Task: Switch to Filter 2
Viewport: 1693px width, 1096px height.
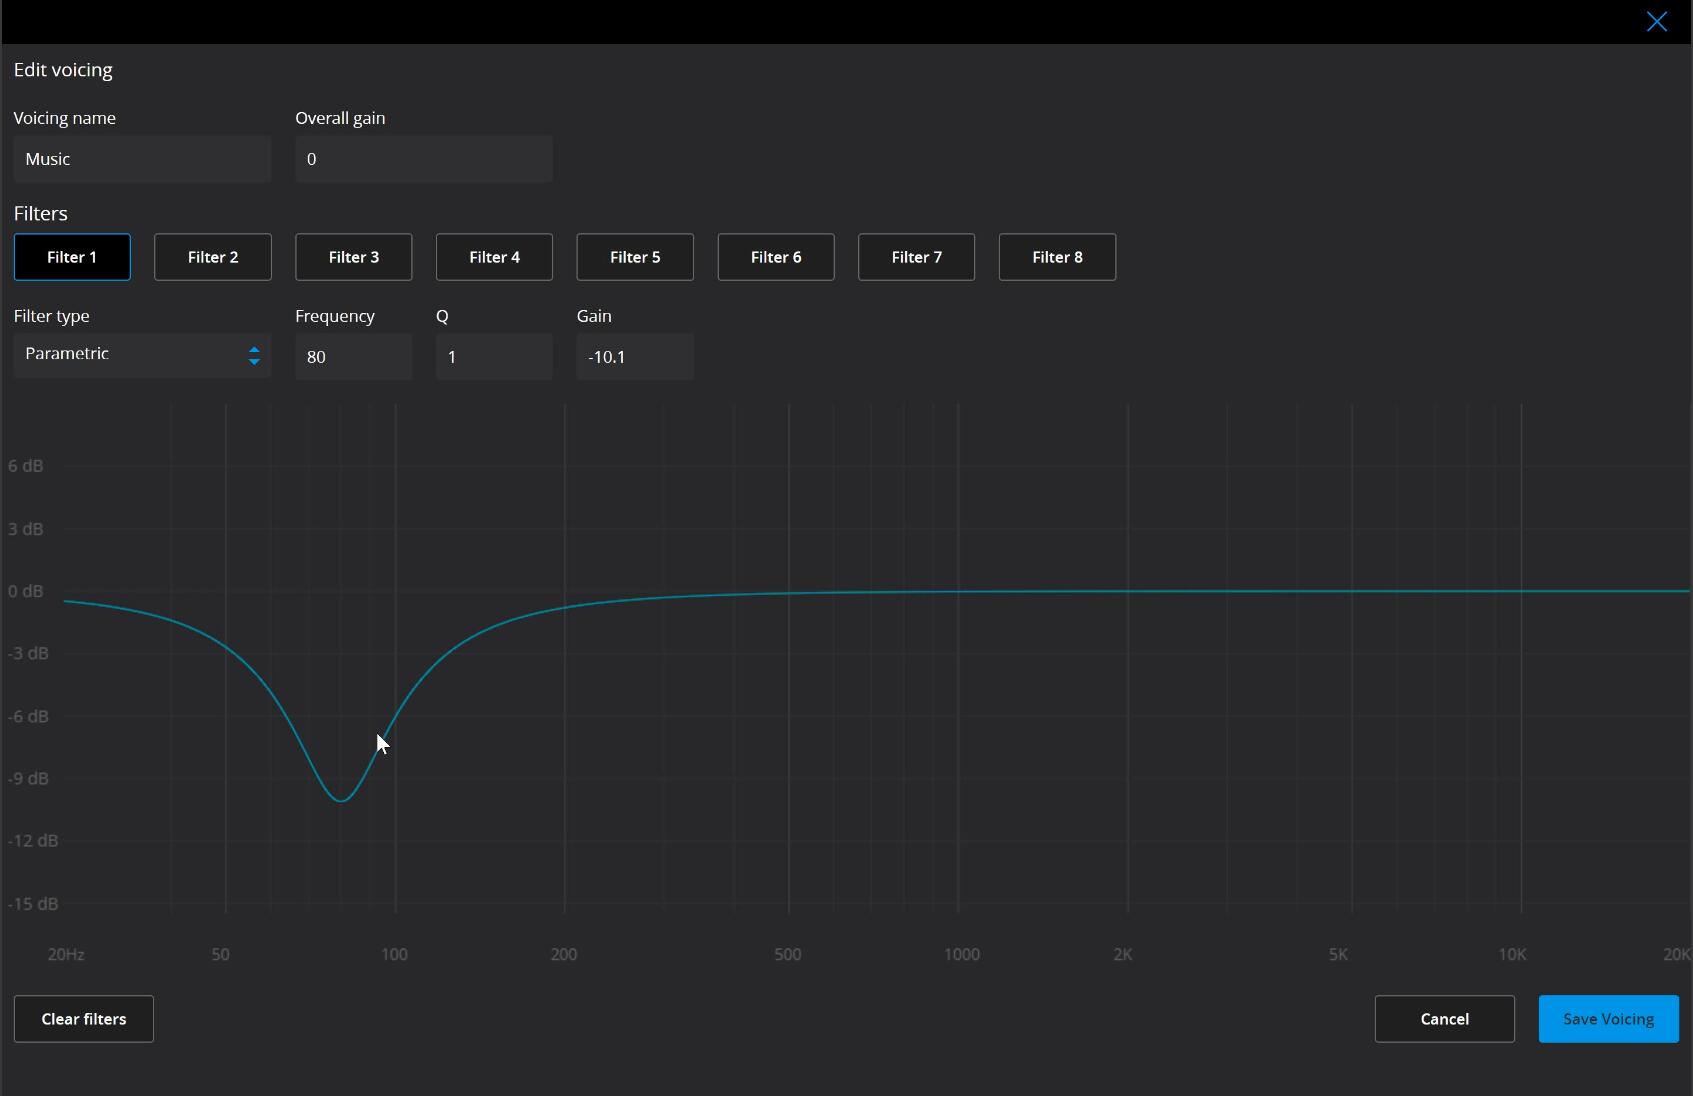Action: point(213,257)
